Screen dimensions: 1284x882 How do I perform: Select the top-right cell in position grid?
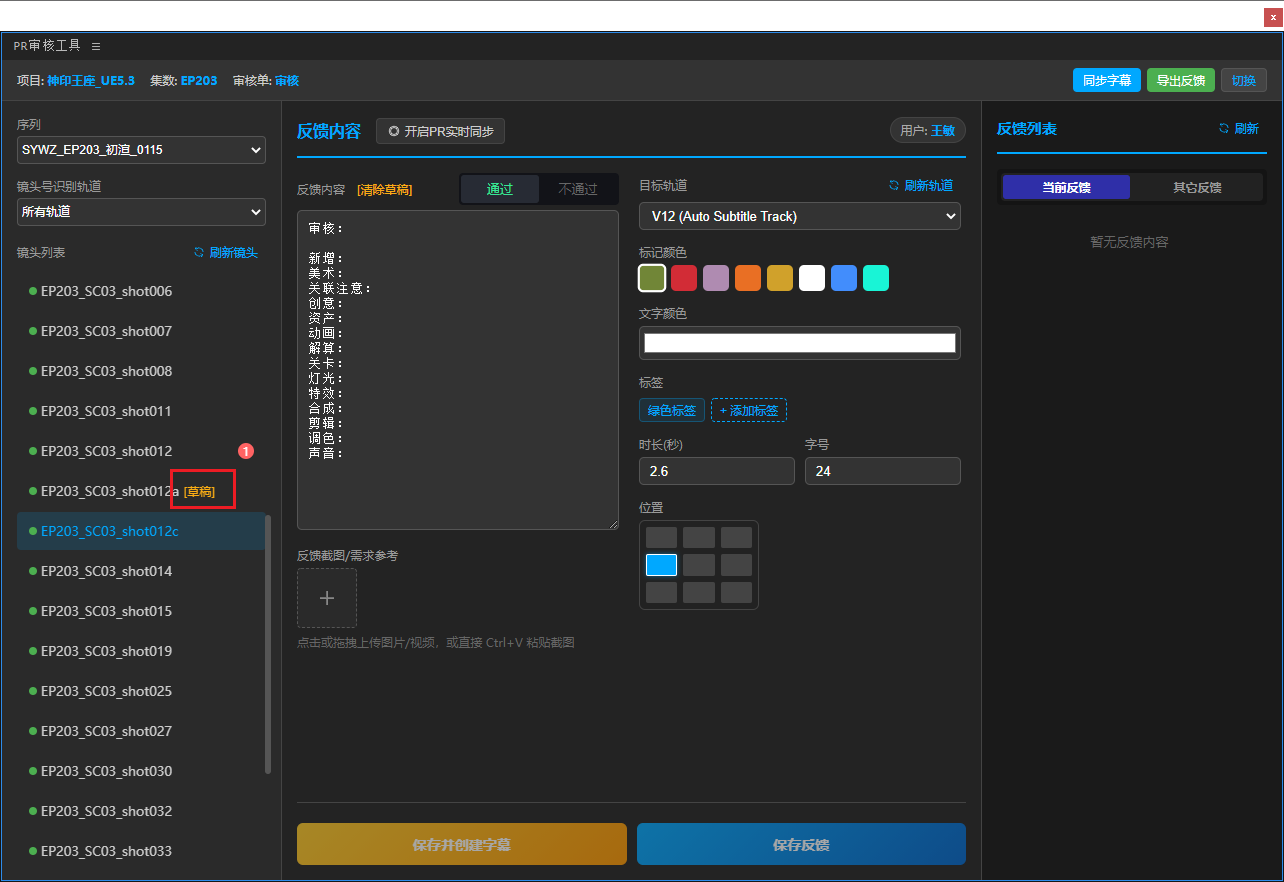[736, 538]
